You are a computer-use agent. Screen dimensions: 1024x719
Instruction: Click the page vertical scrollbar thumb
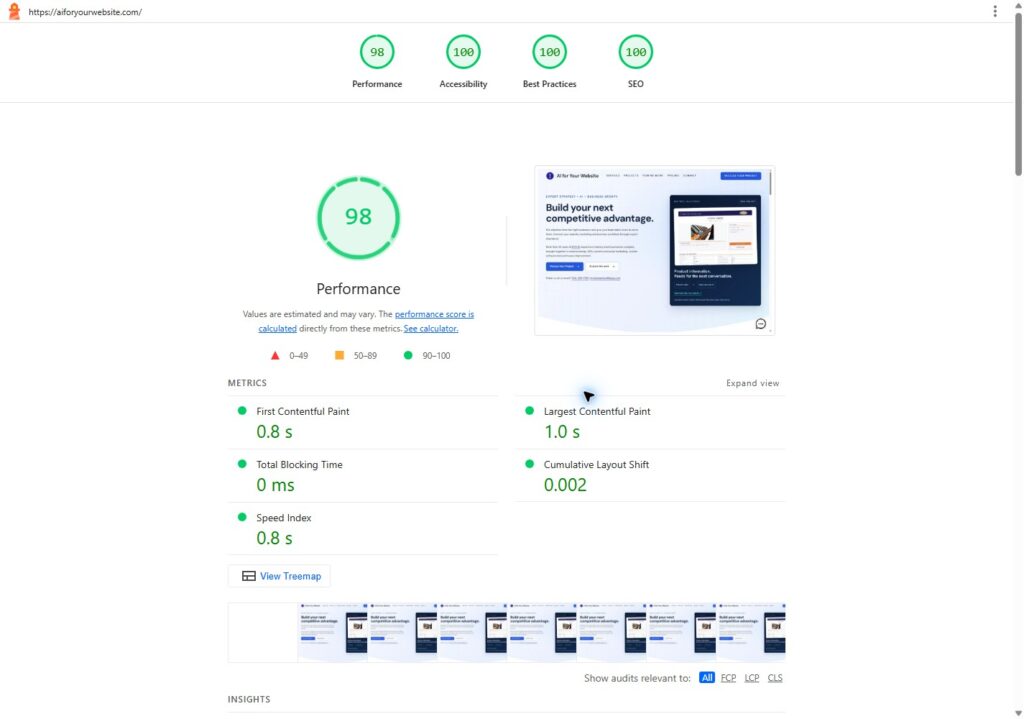click(x=1018, y=94)
